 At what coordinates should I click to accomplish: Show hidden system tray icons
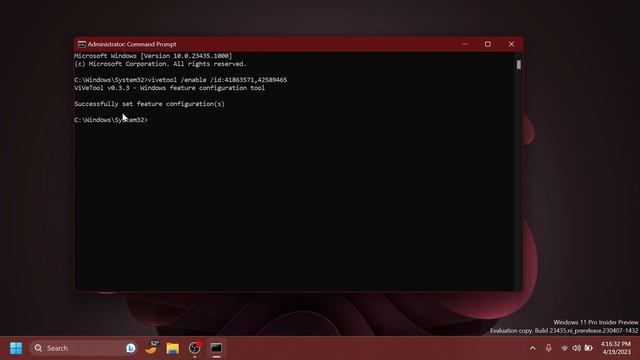click(x=532, y=348)
